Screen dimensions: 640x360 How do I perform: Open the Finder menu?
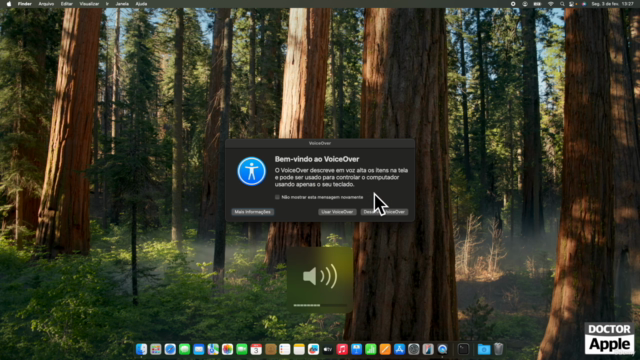24,4
